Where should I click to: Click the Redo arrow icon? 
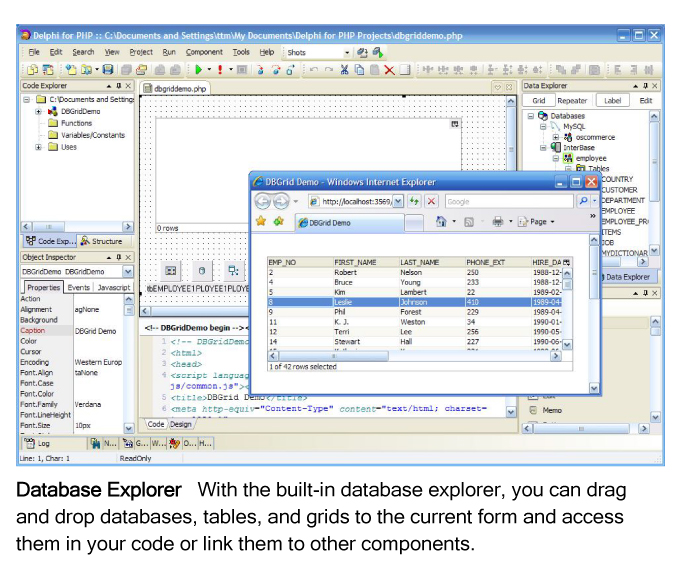click(x=329, y=70)
